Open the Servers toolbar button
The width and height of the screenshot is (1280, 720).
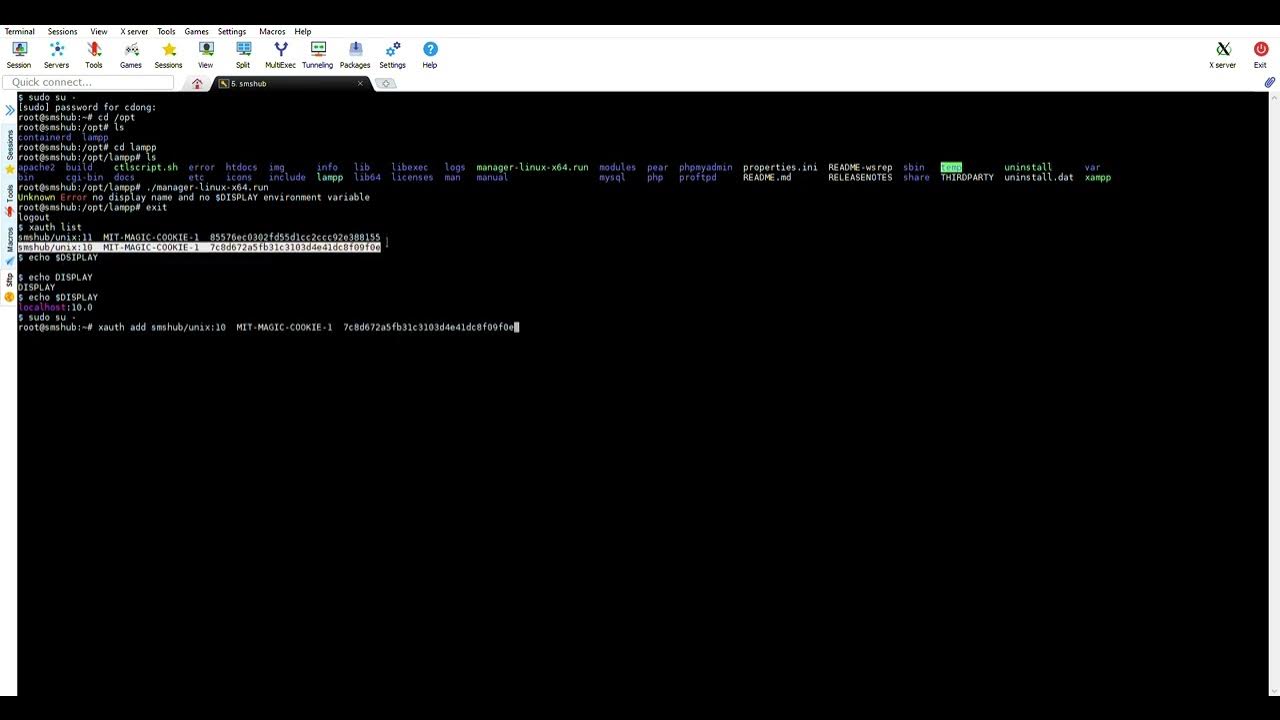click(x=56, y=55)
